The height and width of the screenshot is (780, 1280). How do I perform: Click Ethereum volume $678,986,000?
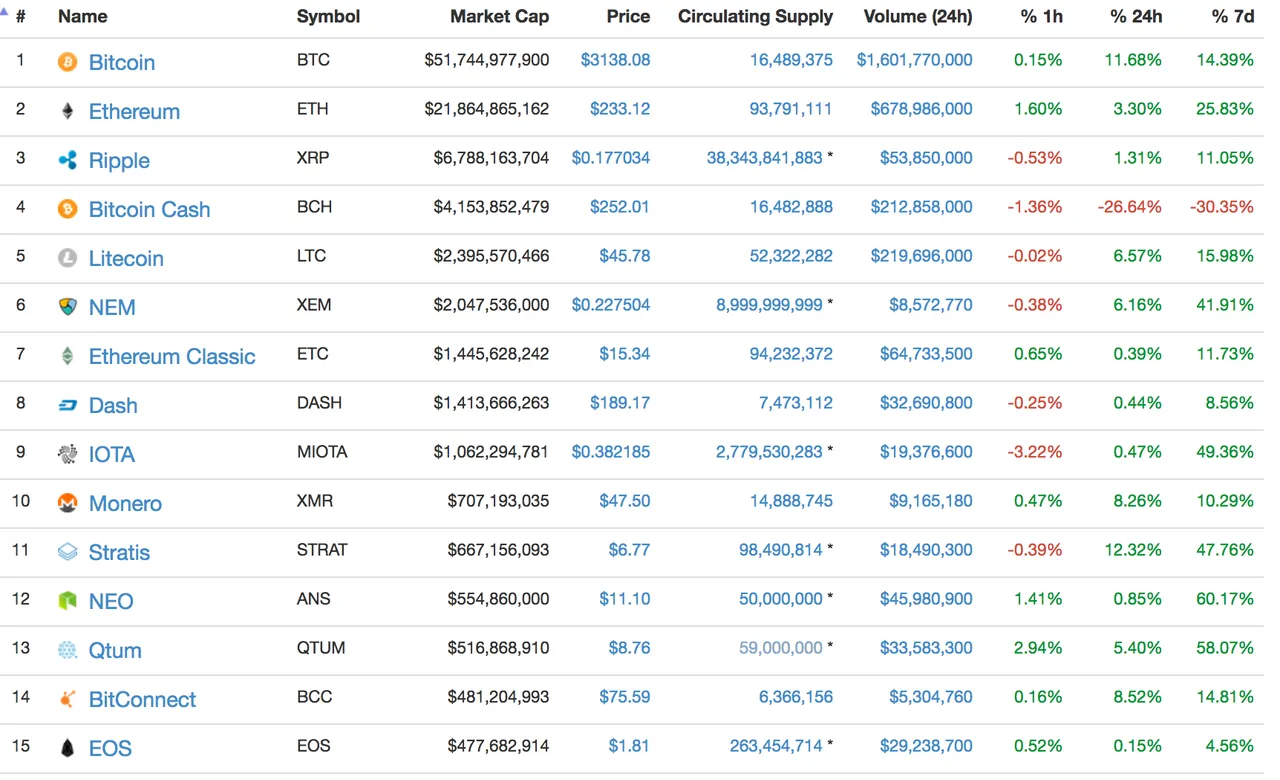[921, 109]
